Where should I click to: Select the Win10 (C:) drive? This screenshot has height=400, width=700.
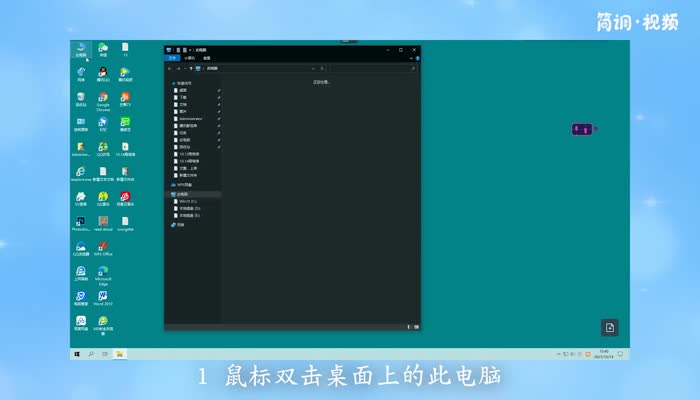(186, 201)
